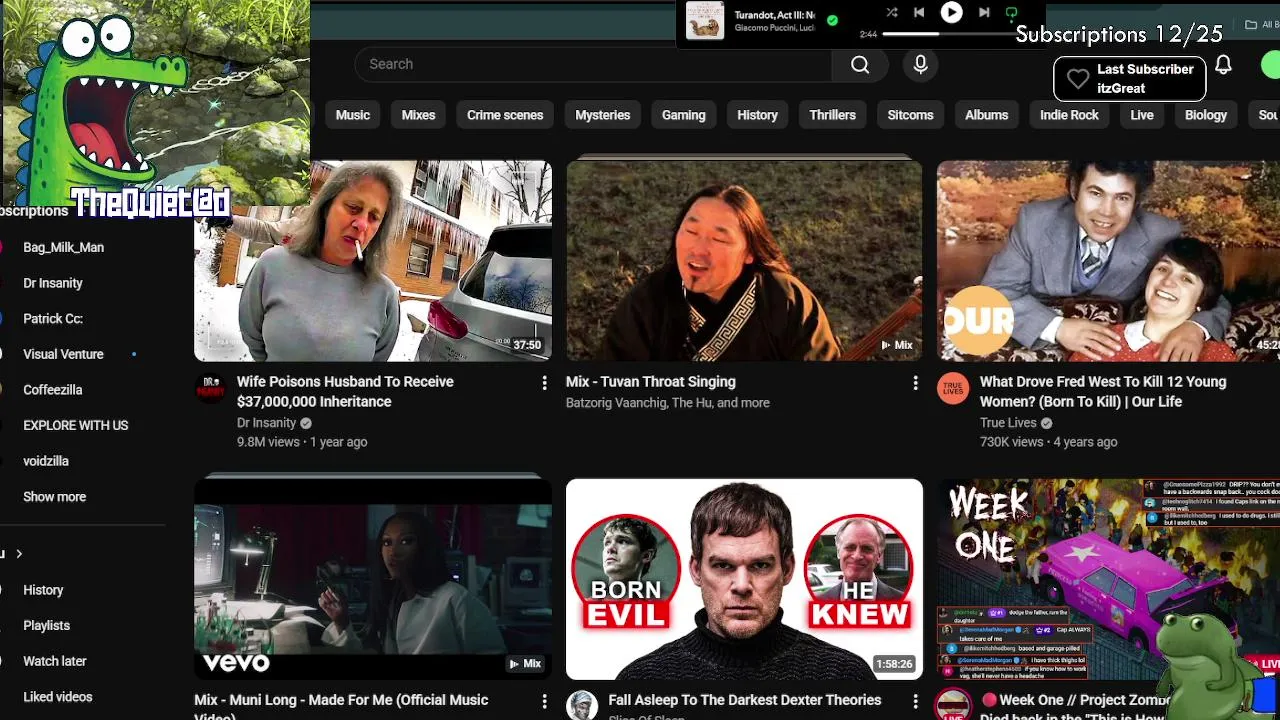The height and width of the screenshot is (720, 1280).
Task: Open more options for Wife Poisons Husband video
Action: [544, 383]
